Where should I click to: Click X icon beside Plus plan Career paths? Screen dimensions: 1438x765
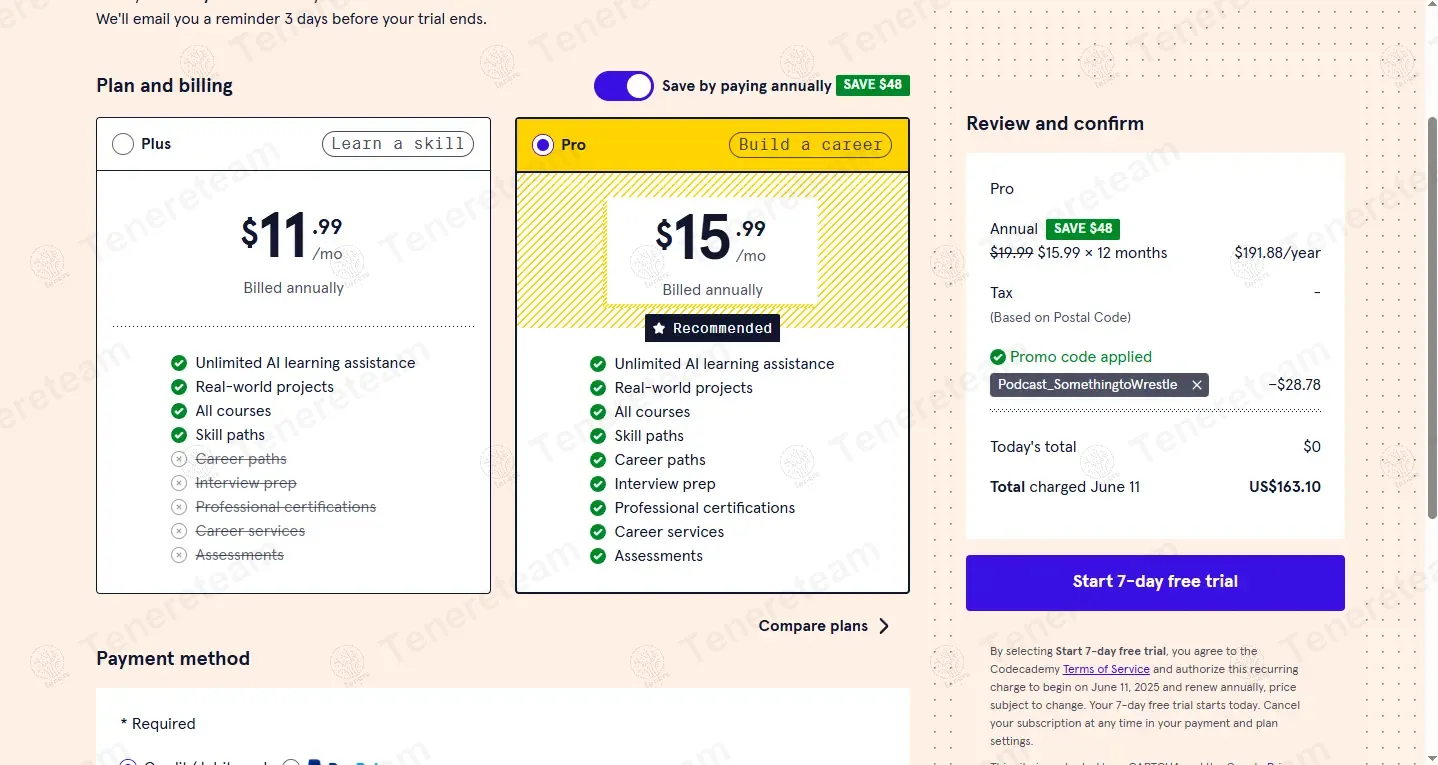[179, 459]
